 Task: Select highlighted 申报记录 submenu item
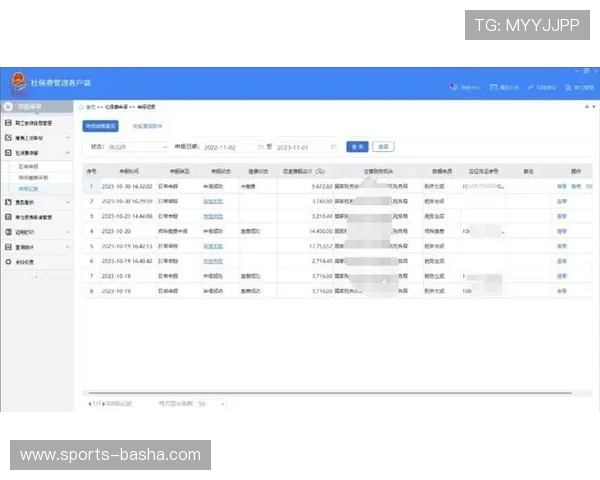pos(28,189)
